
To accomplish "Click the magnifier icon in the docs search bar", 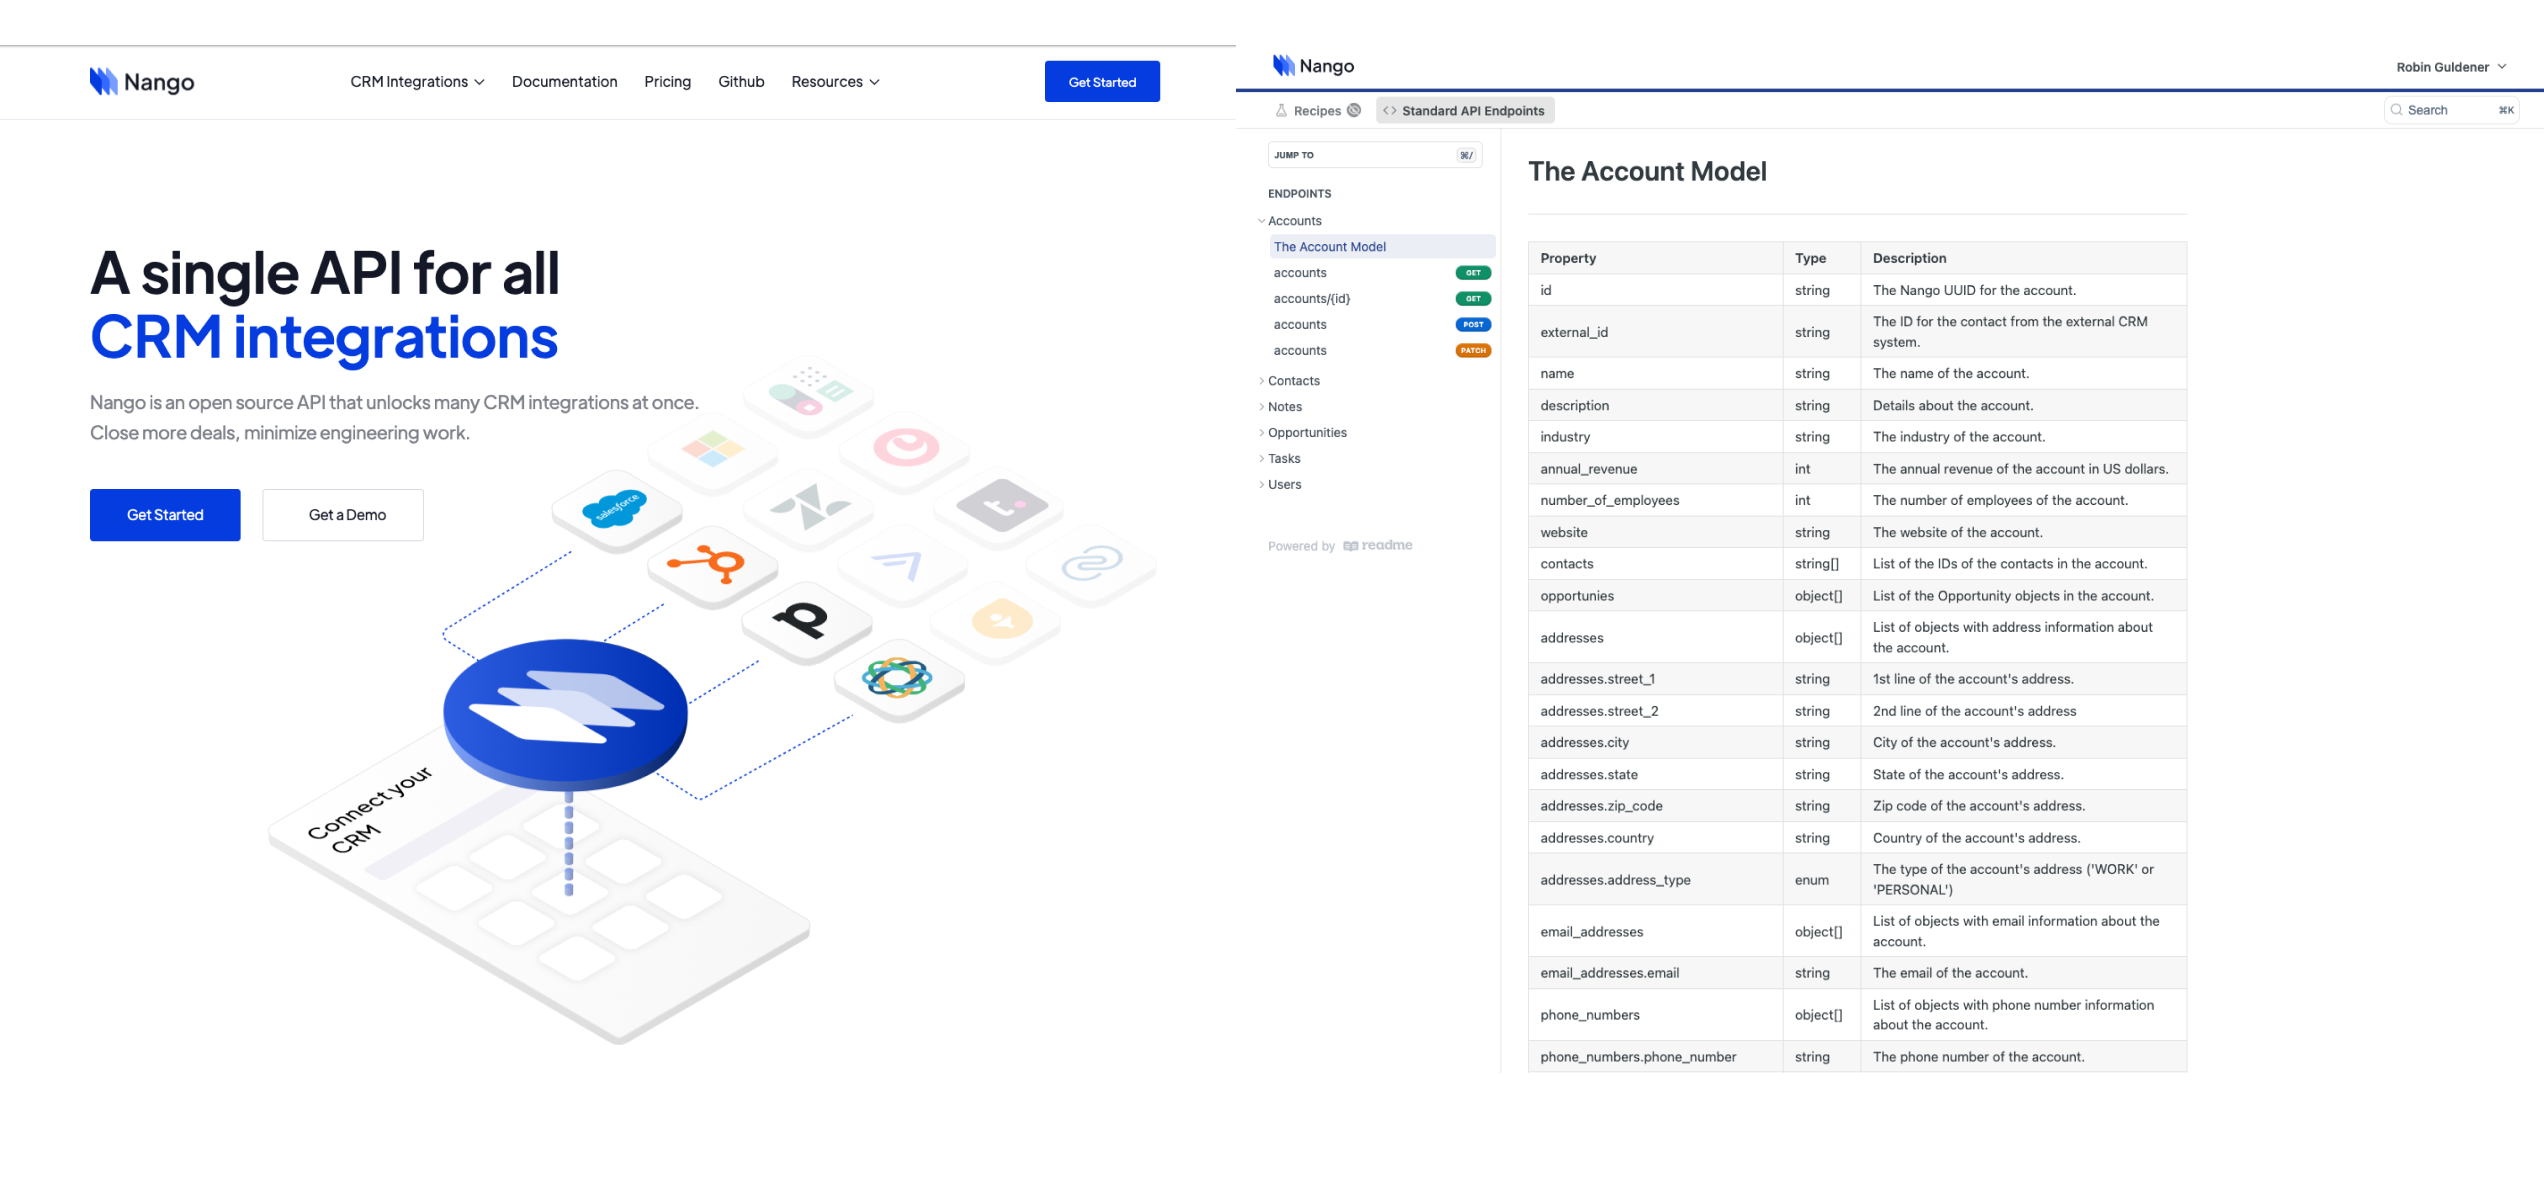I will tap(2397, 110).
